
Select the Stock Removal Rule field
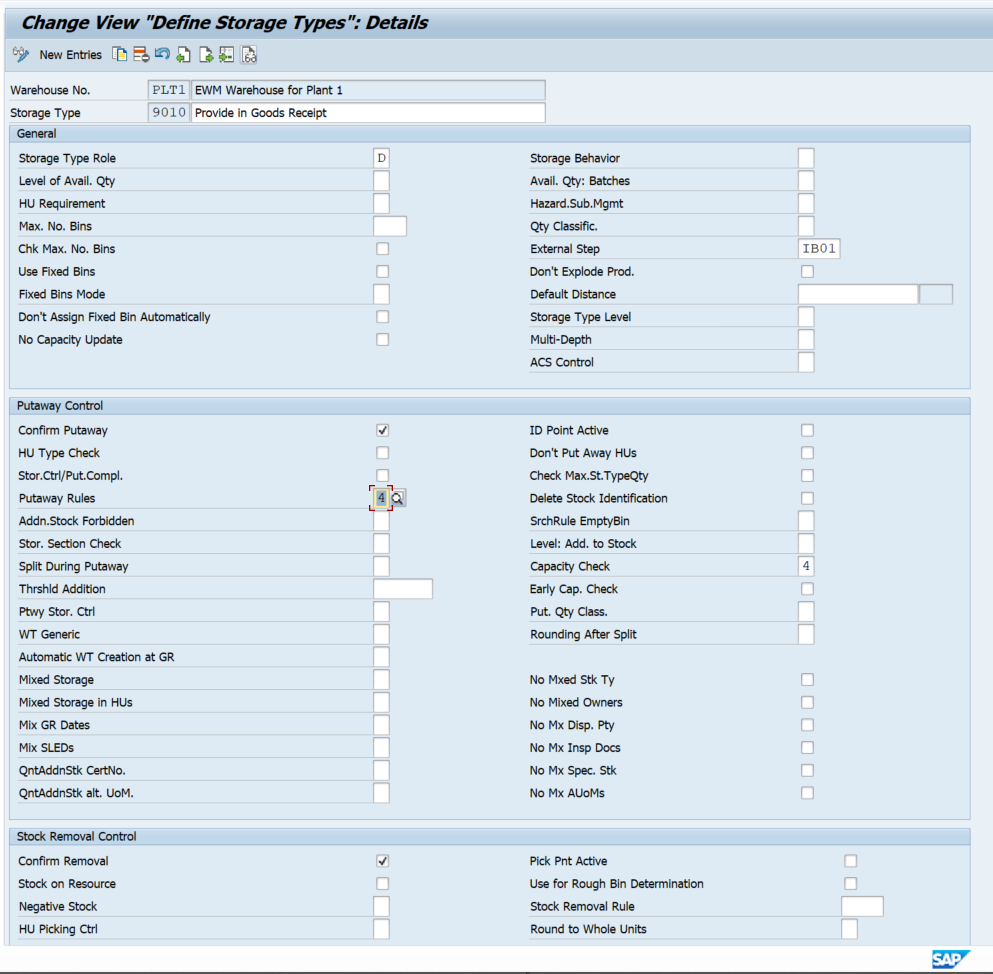pos(863,906)
